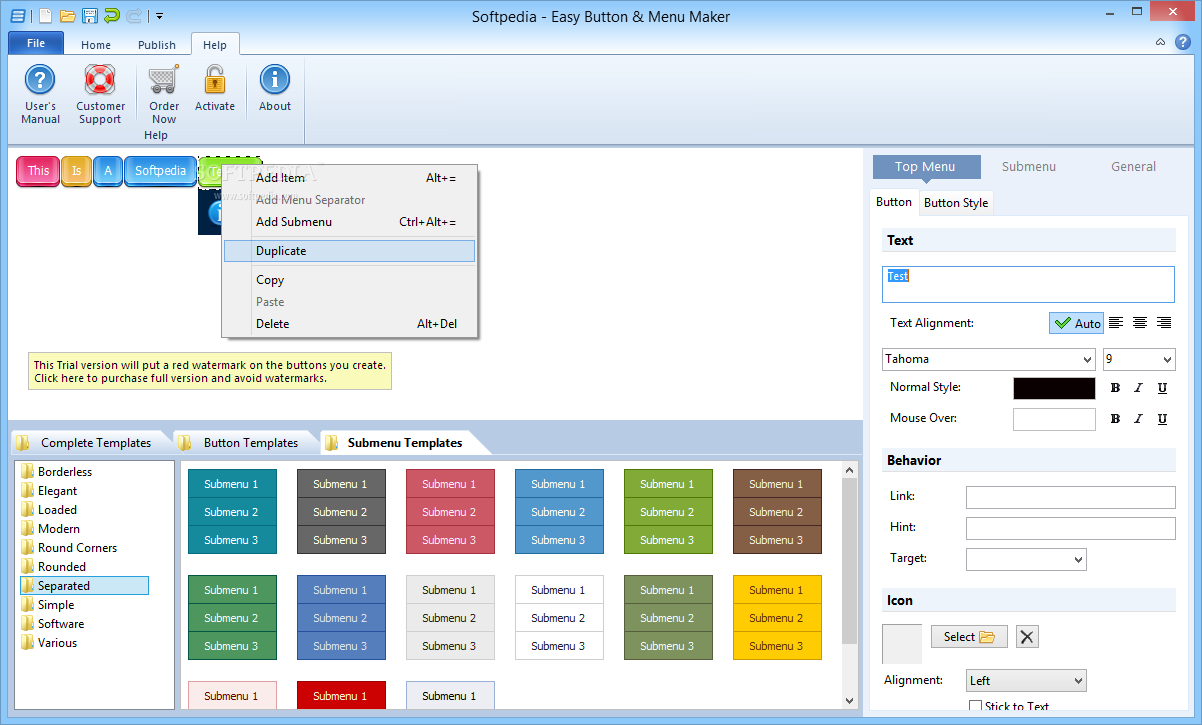Image resolution: width=1202 pixels, height=725 pixels.
Task: Toggle Bold for Normal Style
Action: point(1115,388)
